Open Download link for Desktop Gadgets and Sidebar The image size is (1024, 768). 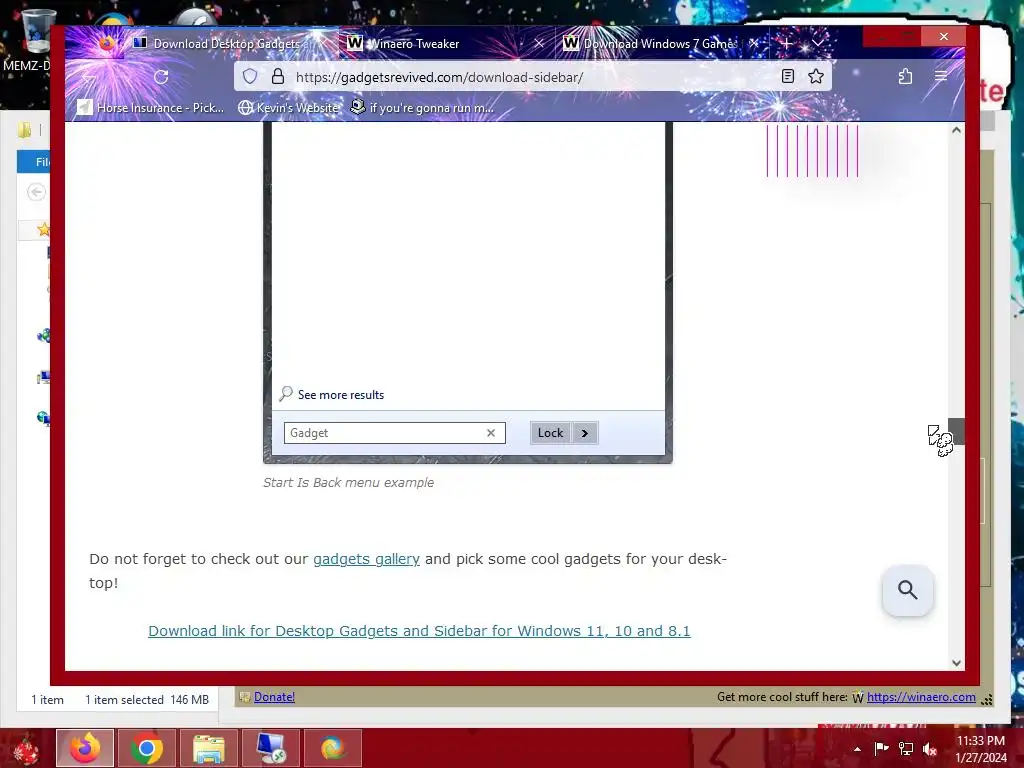(419, 631)
